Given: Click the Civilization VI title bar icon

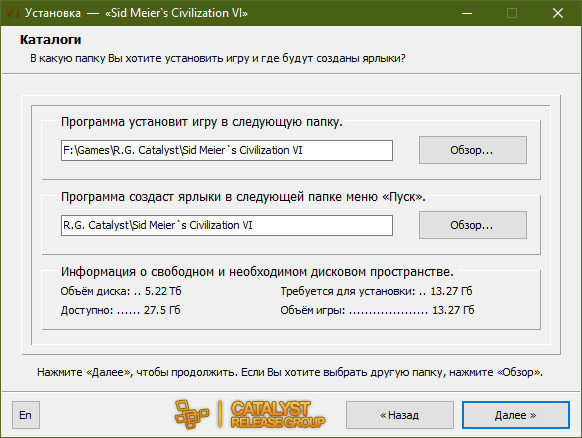Looking at the screenshot, I should tap(12, 13).
